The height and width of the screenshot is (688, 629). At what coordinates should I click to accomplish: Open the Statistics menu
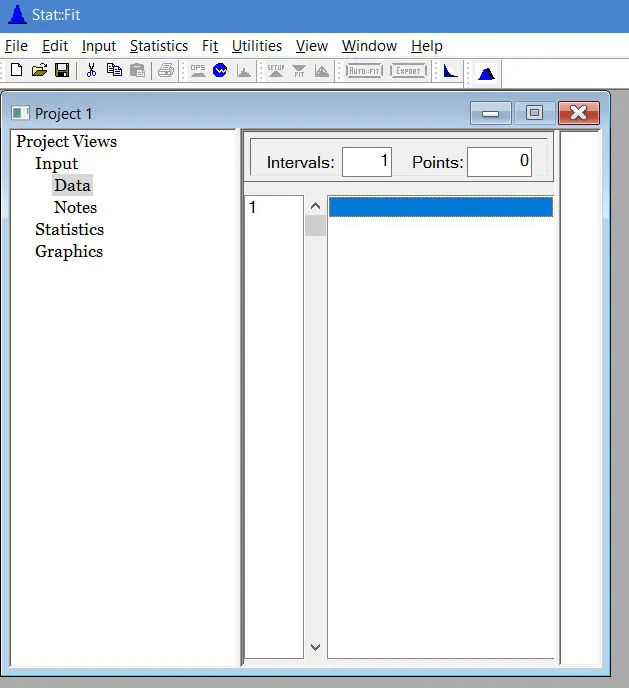pos(159,46)
